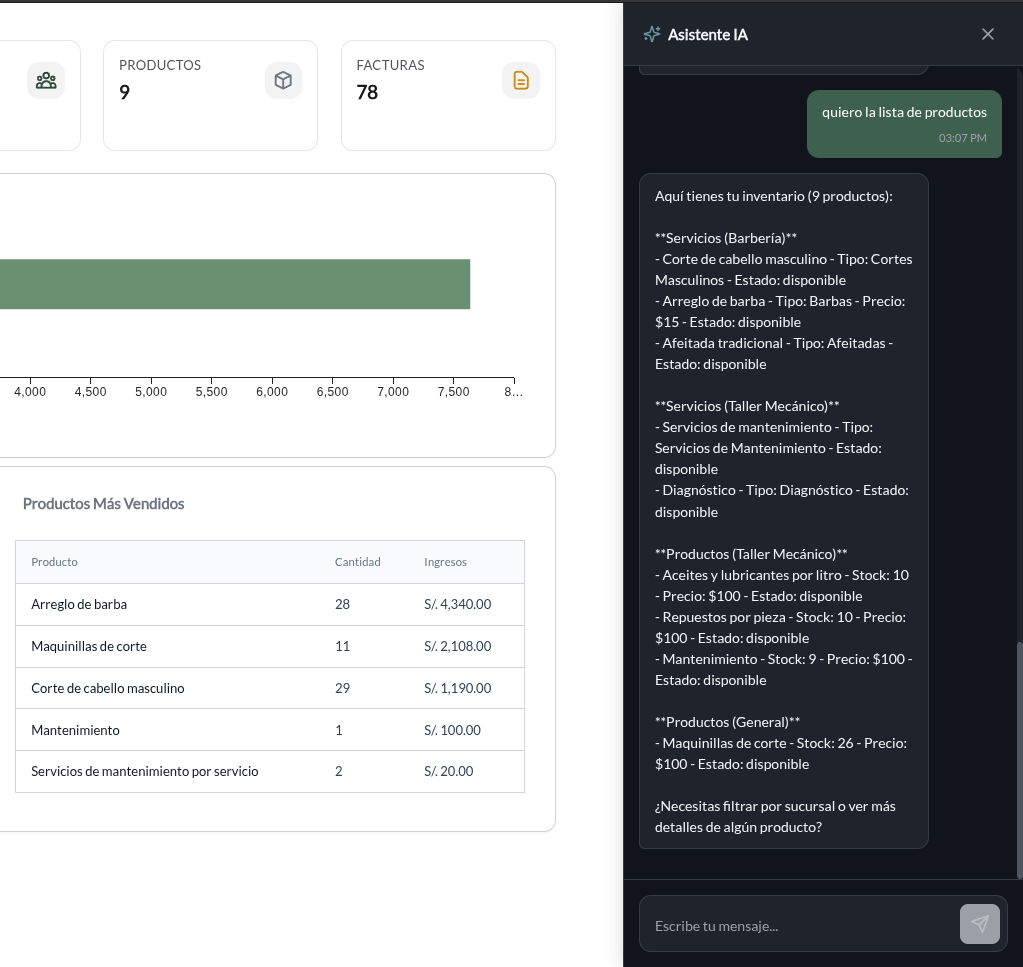Click the paper plane send icon

pyautogui.click(x=979, y=924)
